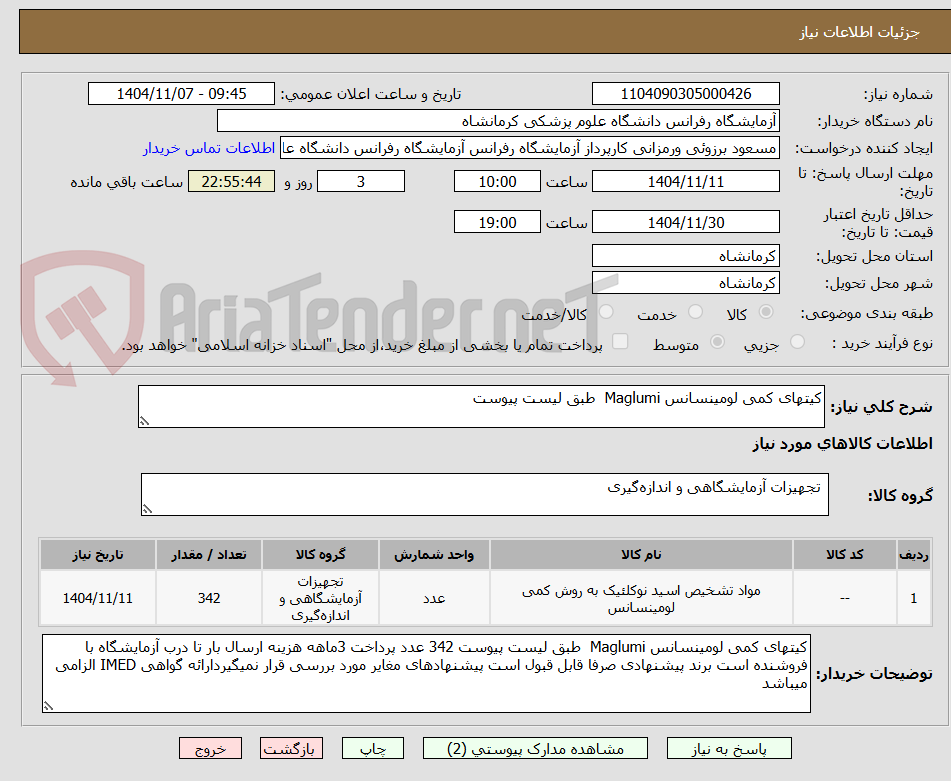
Task: Click the 'کد کالا' column header
Action: (x=845, y=555)
